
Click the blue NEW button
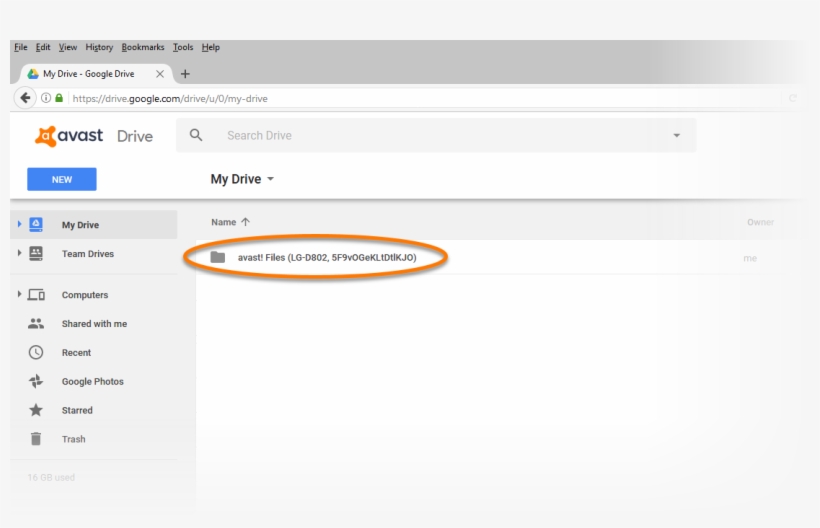click(62, 179)
